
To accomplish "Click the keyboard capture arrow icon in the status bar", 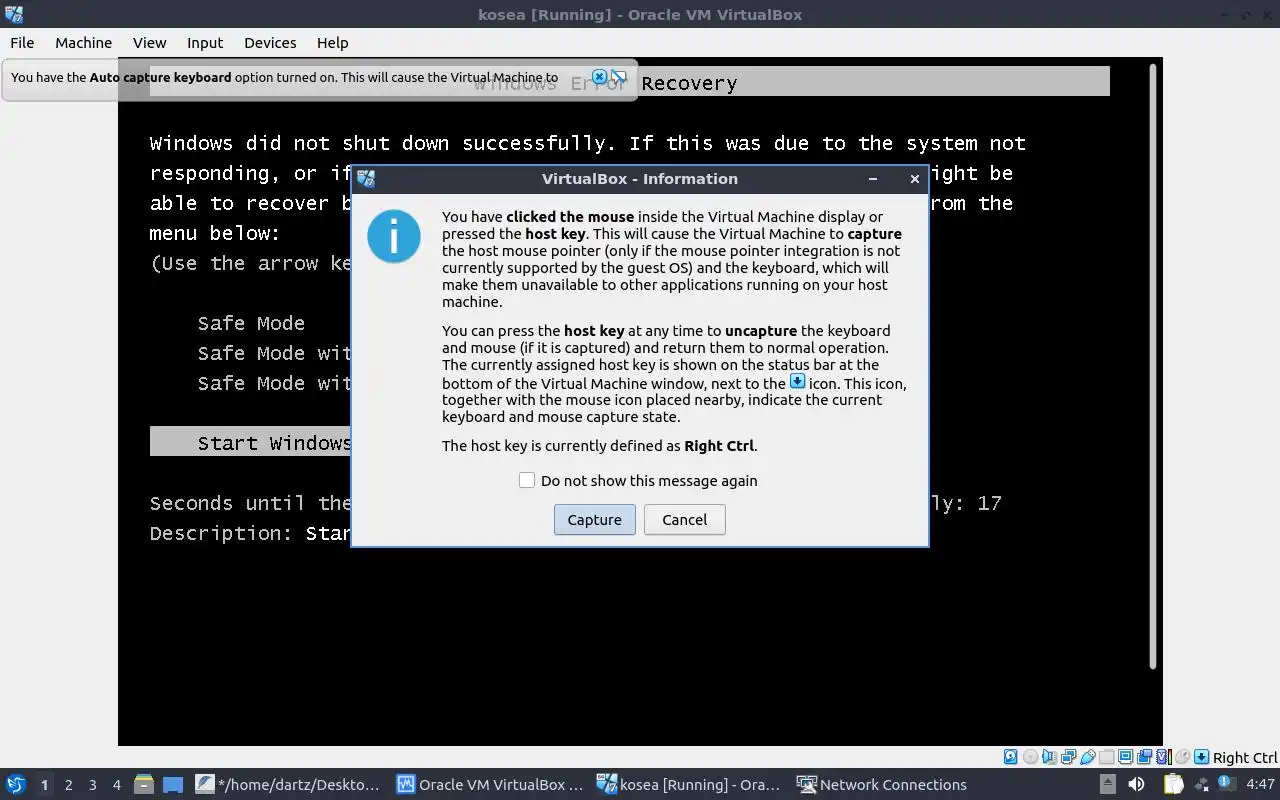I will (1202, 757).
